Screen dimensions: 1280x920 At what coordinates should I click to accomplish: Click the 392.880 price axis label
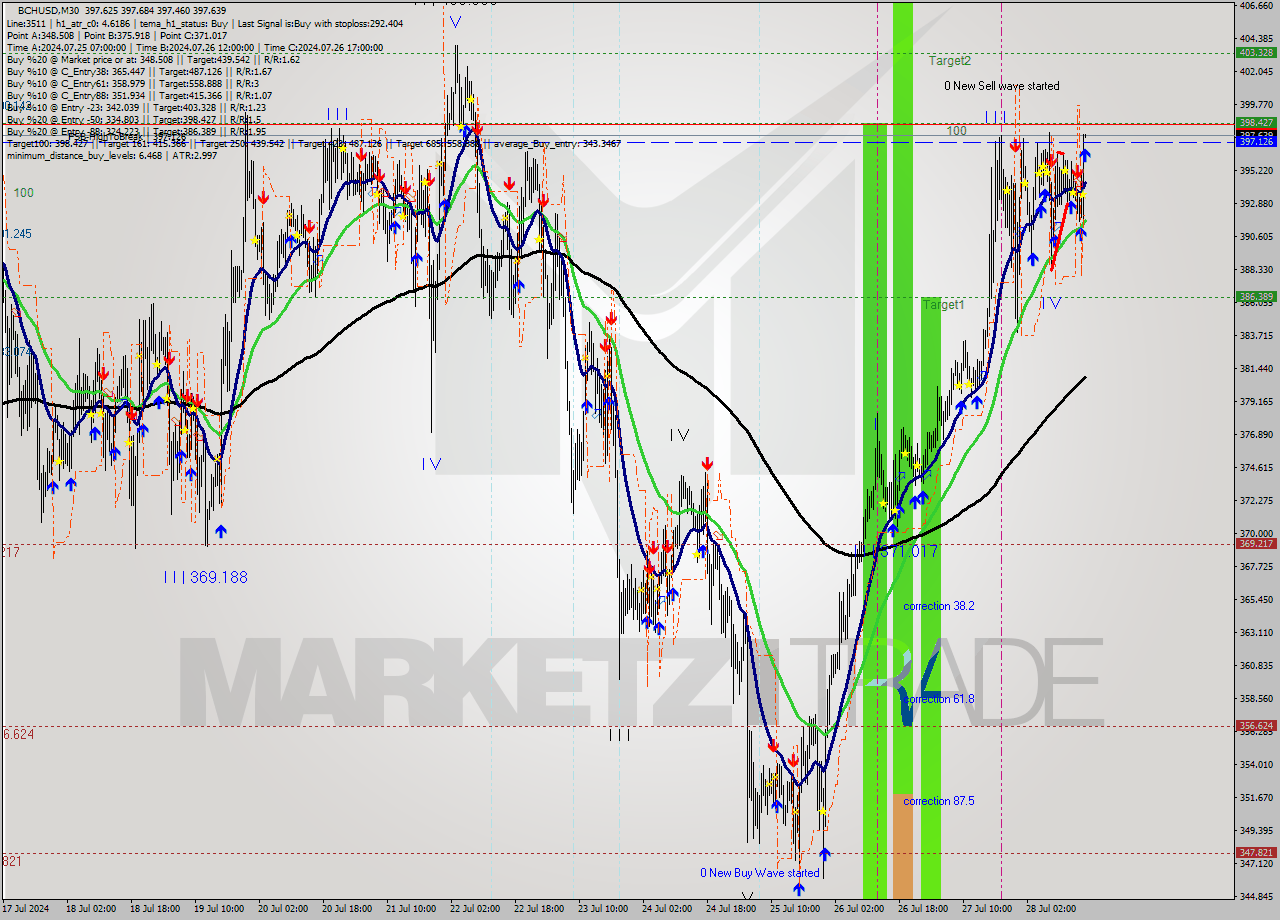coord(1256,204)
